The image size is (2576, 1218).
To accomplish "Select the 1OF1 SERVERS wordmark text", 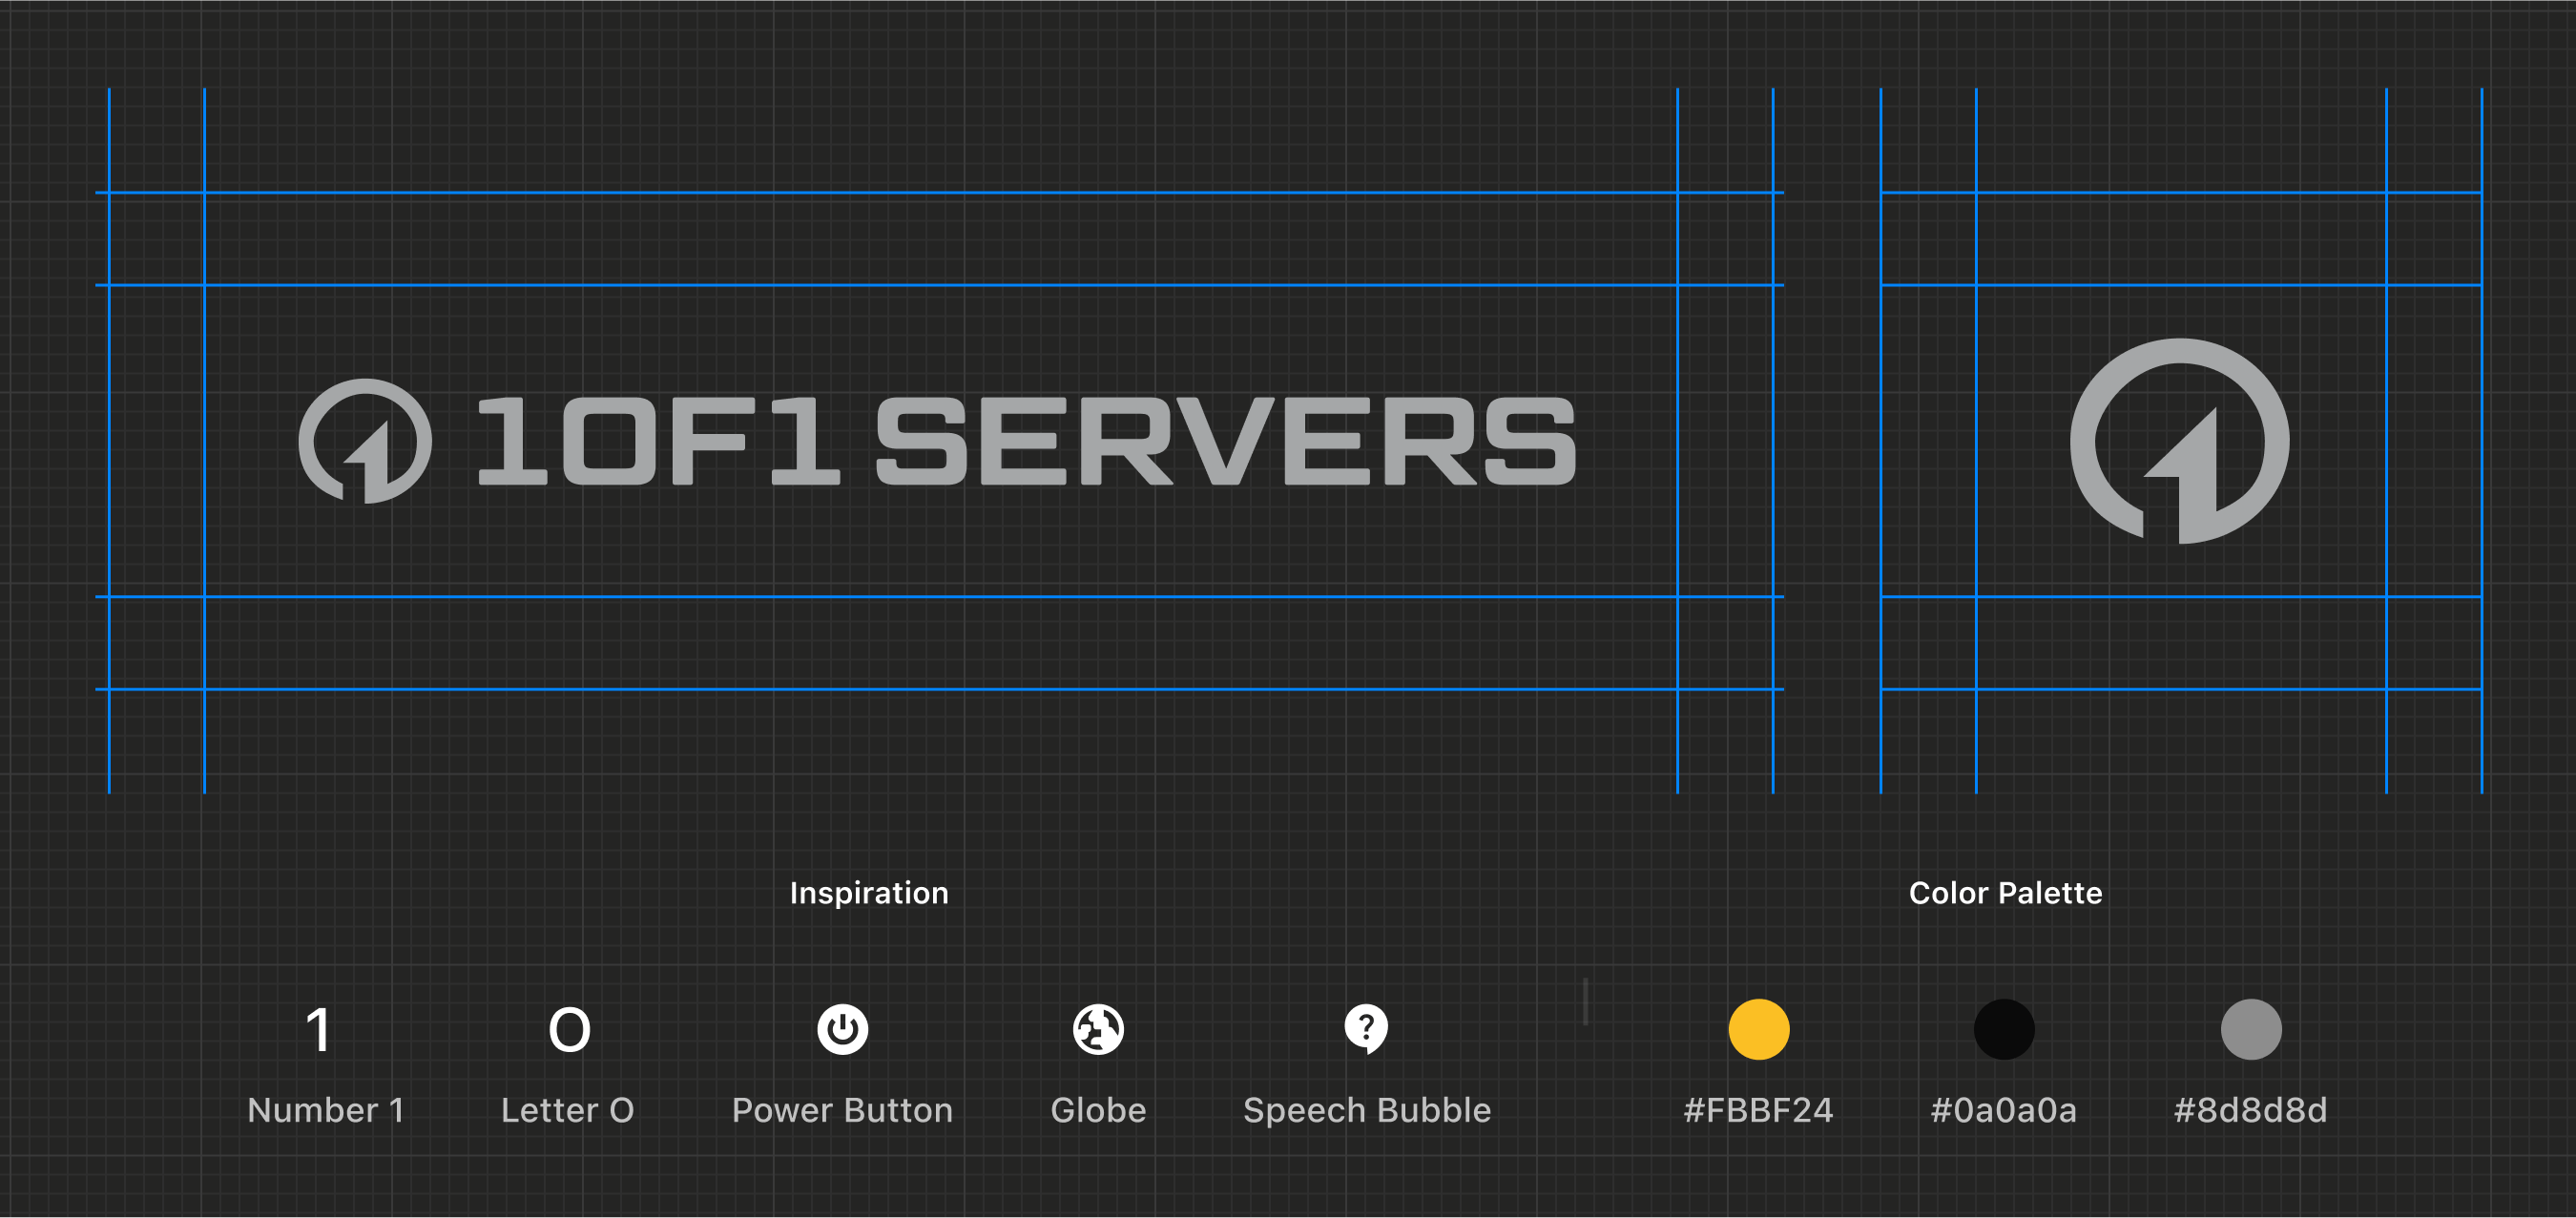I will point(1025,441).
